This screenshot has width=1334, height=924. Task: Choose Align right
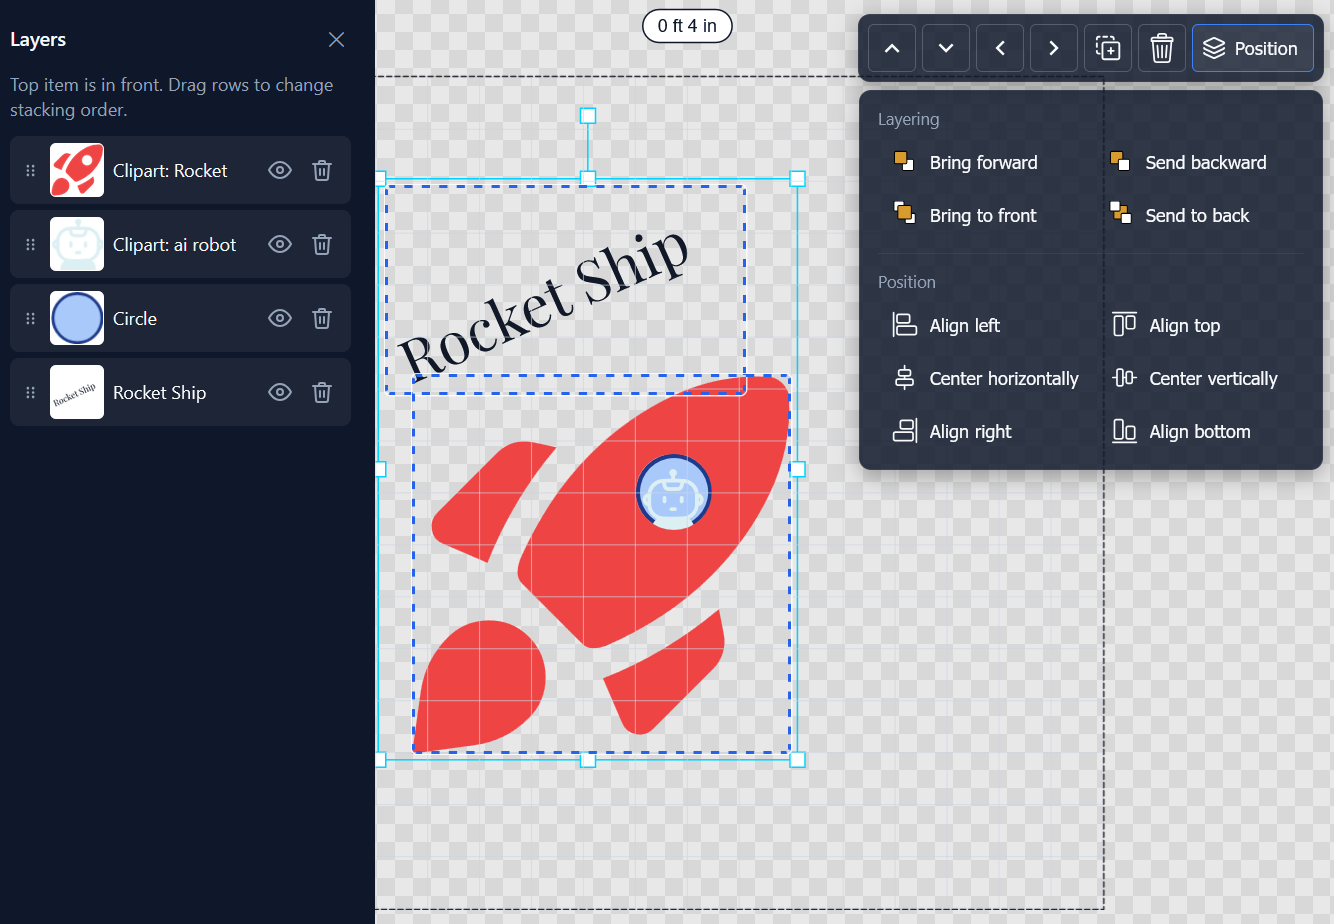coord(952,431)
